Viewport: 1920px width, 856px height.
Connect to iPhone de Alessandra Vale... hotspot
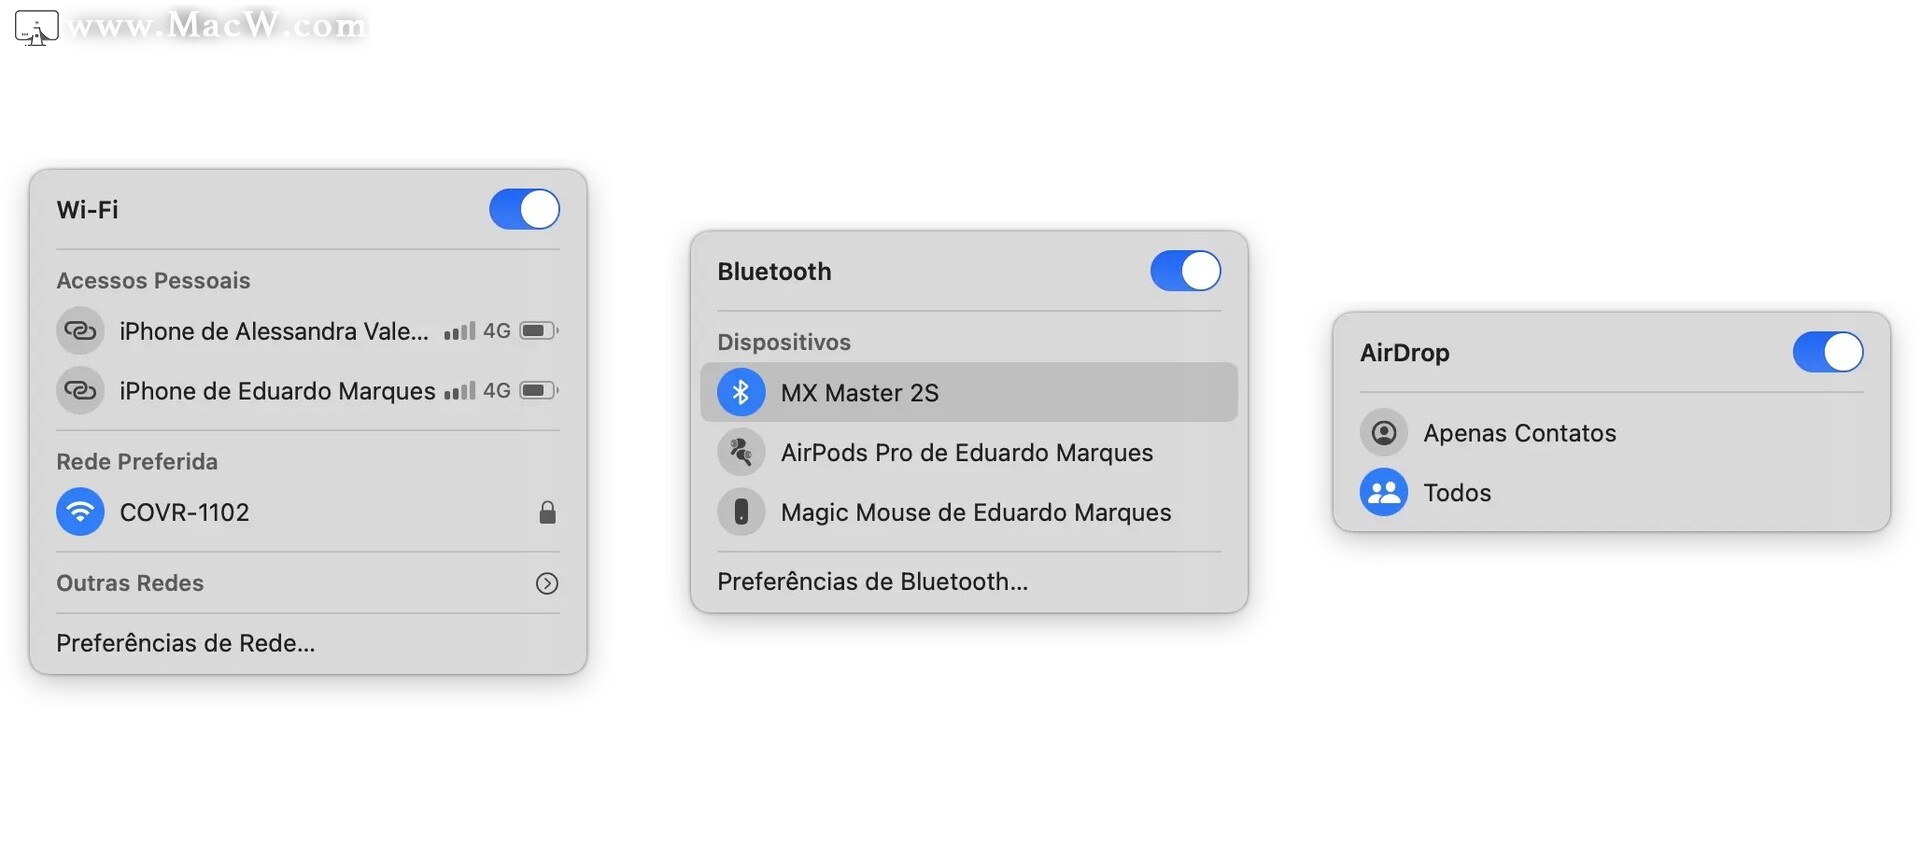point(308,331)
